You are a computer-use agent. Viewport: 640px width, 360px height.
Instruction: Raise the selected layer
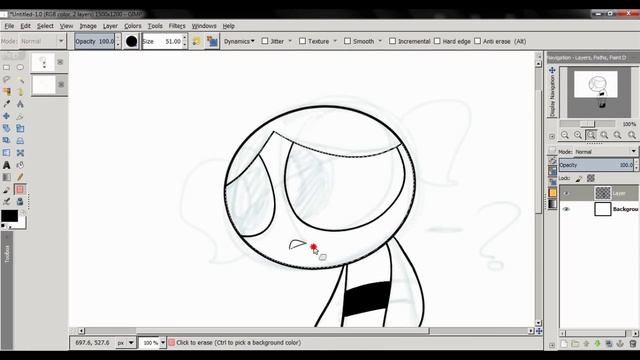click(x=587, y=344)
